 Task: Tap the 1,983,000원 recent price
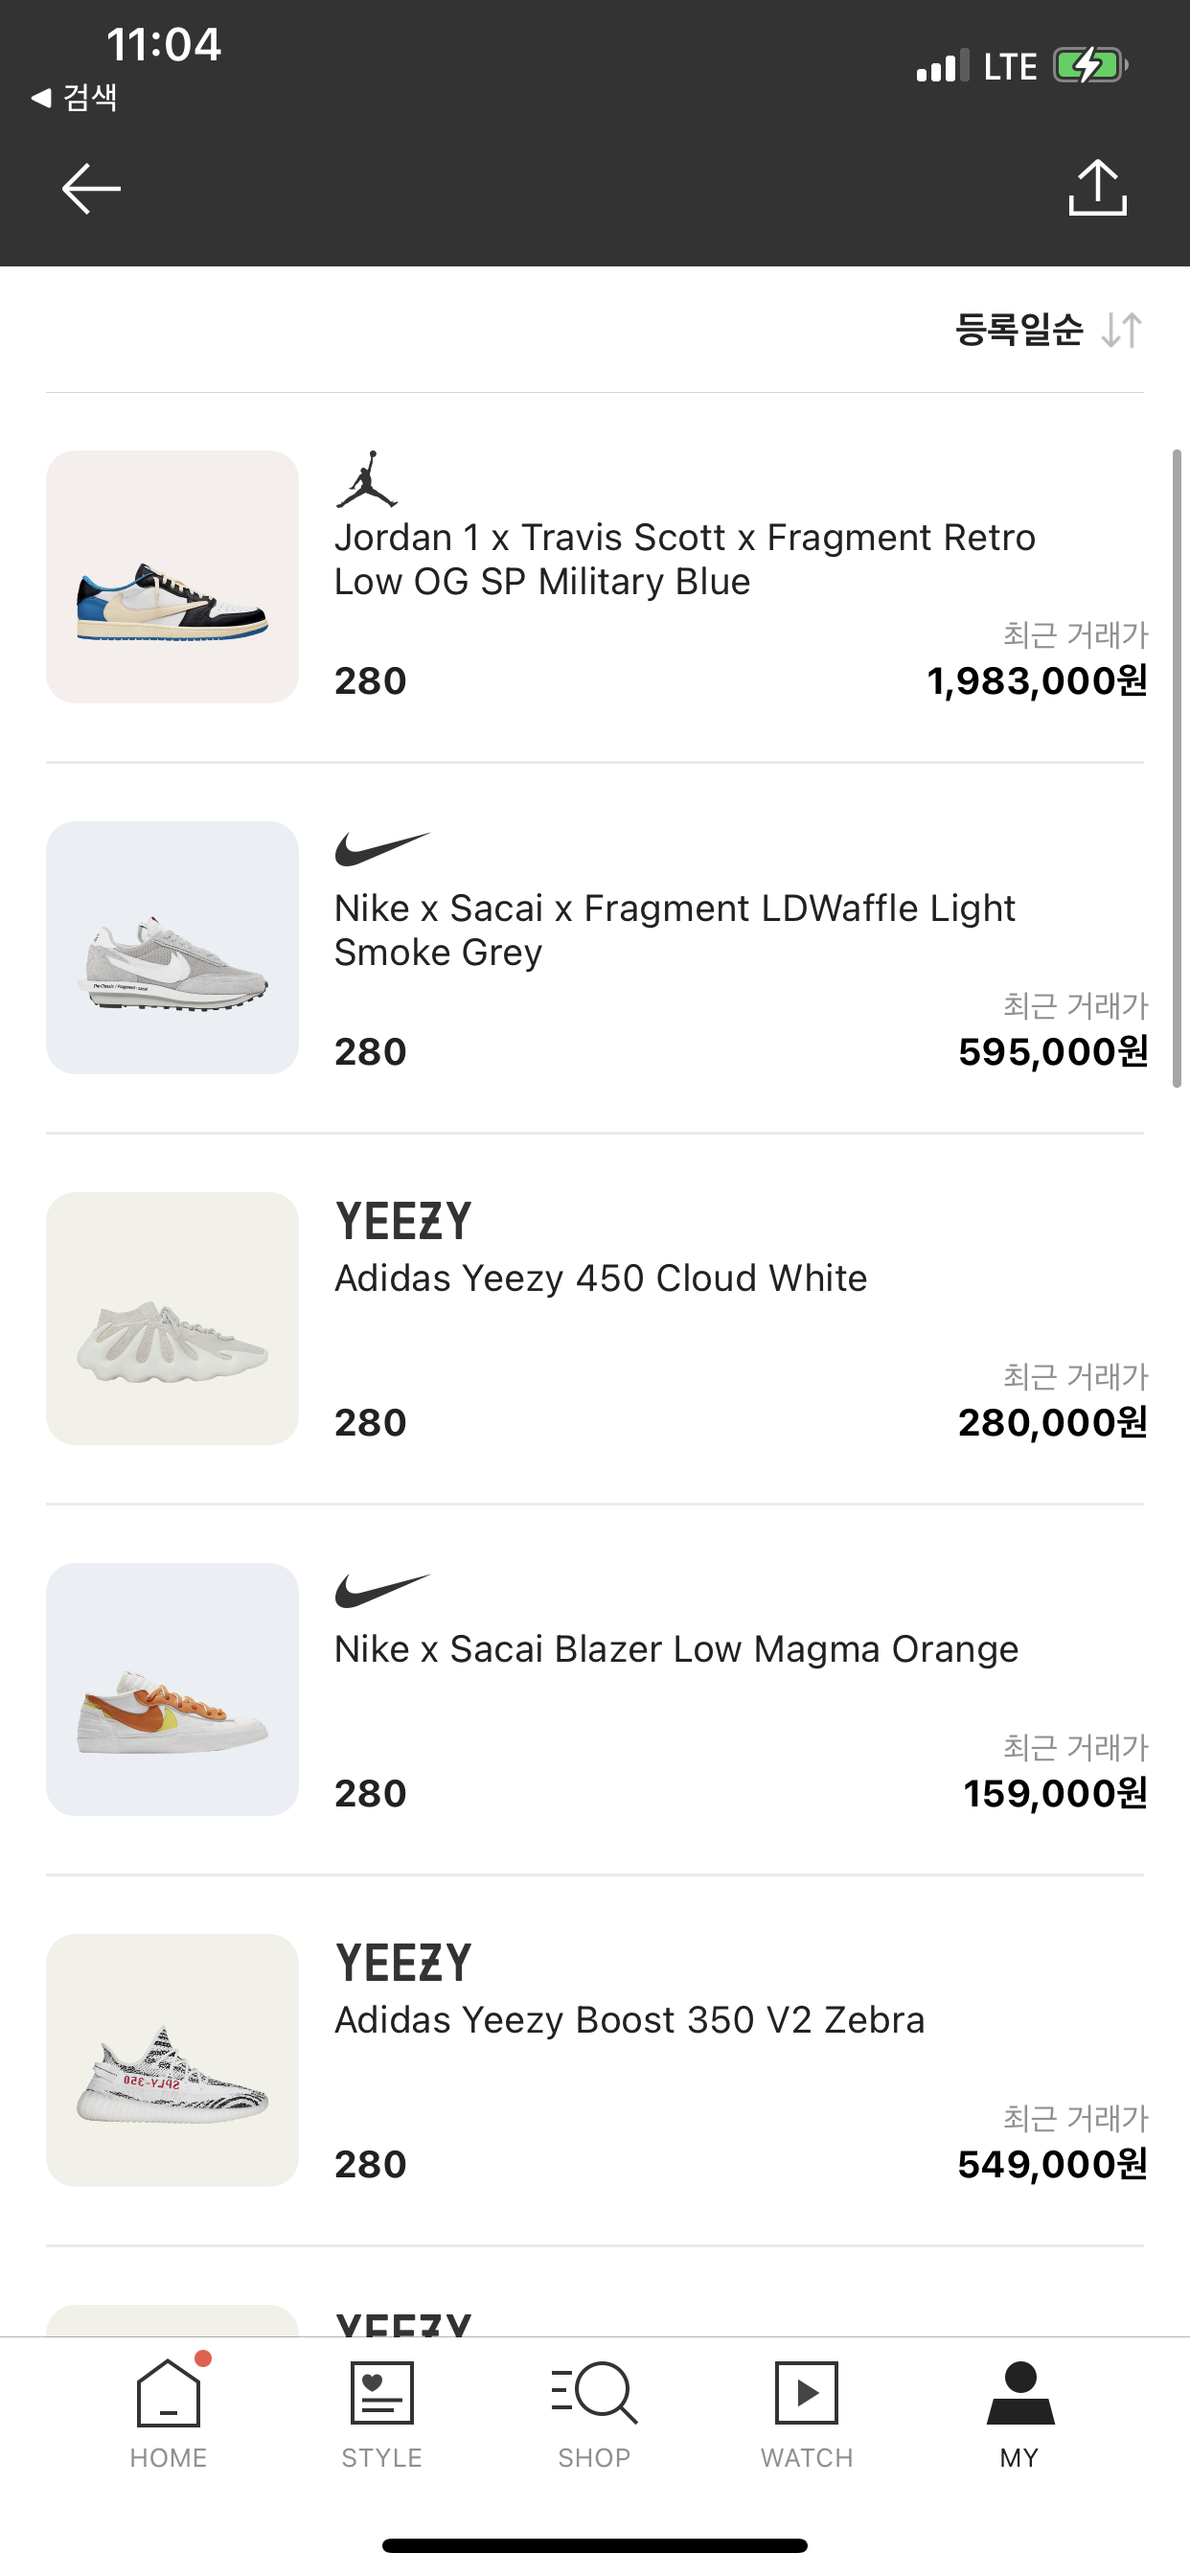pyautogui.click(x=1036, y=681)
